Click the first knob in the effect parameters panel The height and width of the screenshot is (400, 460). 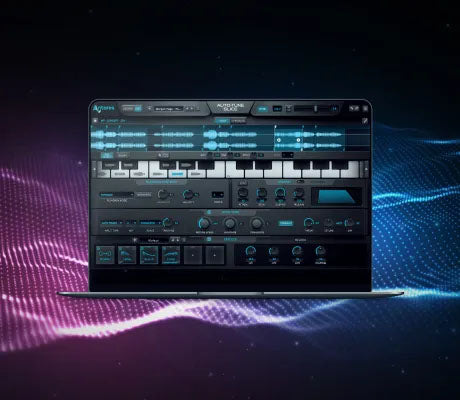pyautogui.click(x=250, y=251)
